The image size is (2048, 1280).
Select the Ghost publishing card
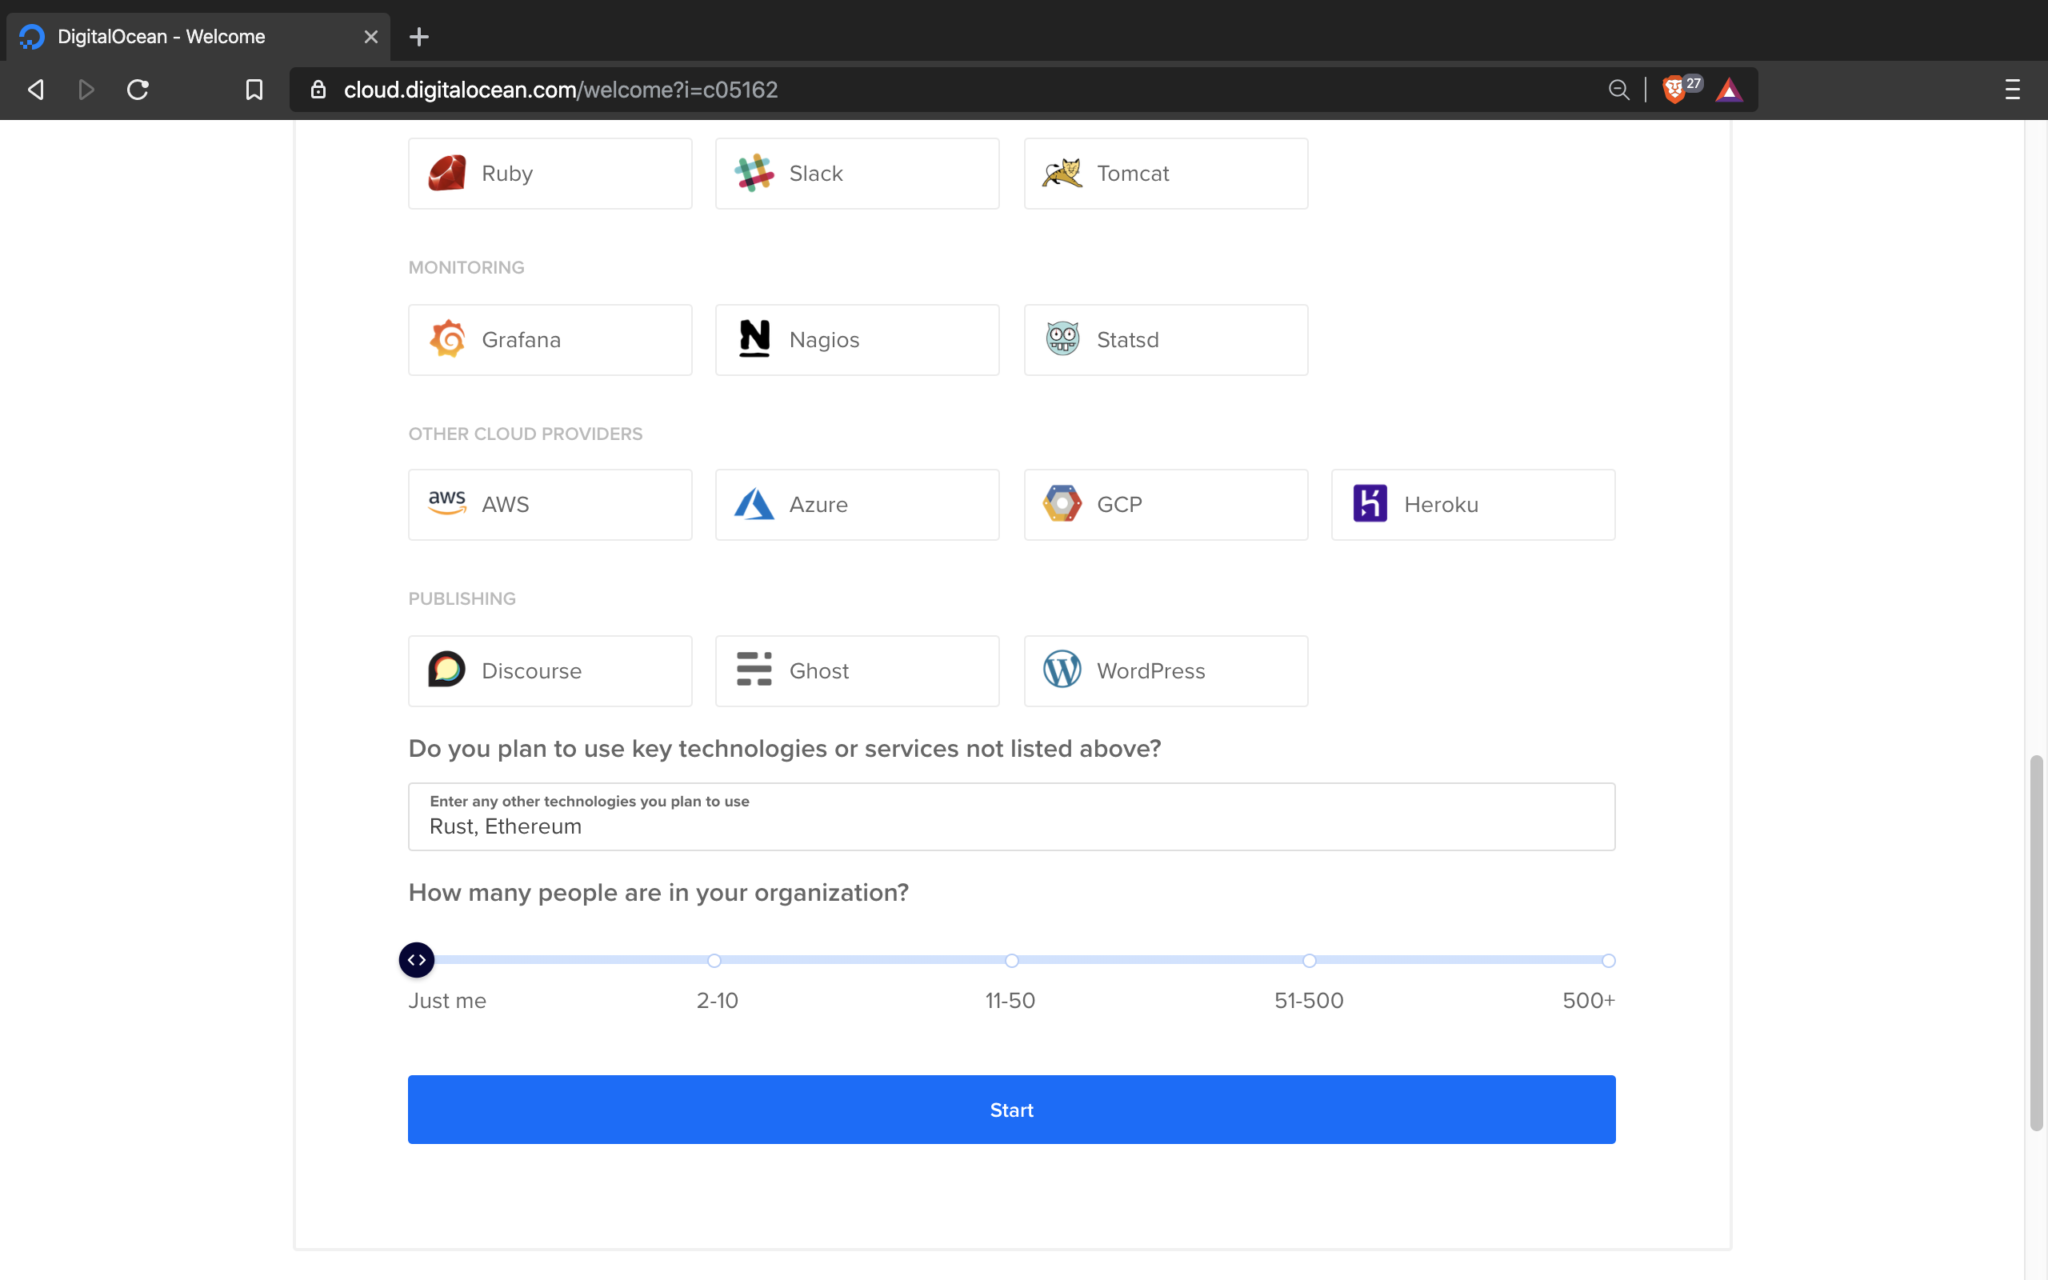(x=857, y=671)
